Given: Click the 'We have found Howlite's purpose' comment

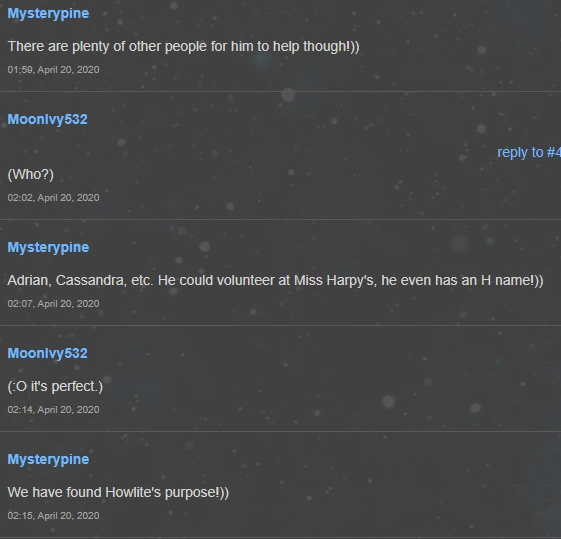Looking at the screenshot, I should (x=118, y=493).
